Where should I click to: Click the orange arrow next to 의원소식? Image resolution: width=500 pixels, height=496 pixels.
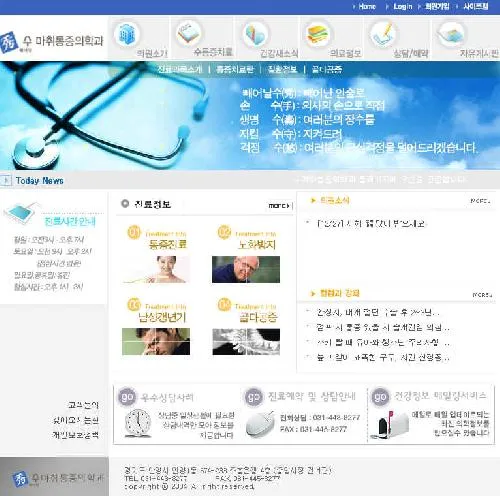click(x=313, y=200)
